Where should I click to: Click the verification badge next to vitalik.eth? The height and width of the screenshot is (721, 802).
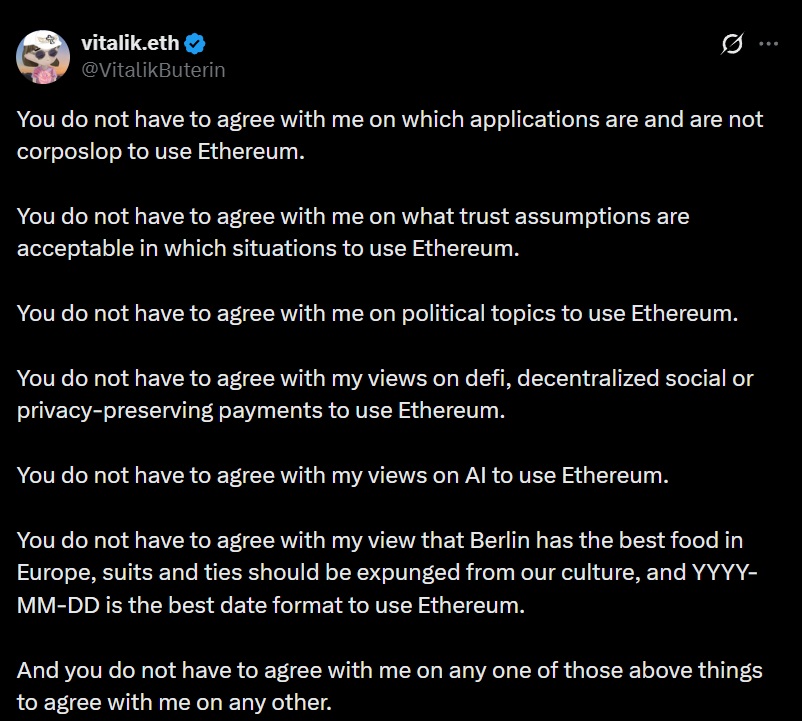click(196, 42)
